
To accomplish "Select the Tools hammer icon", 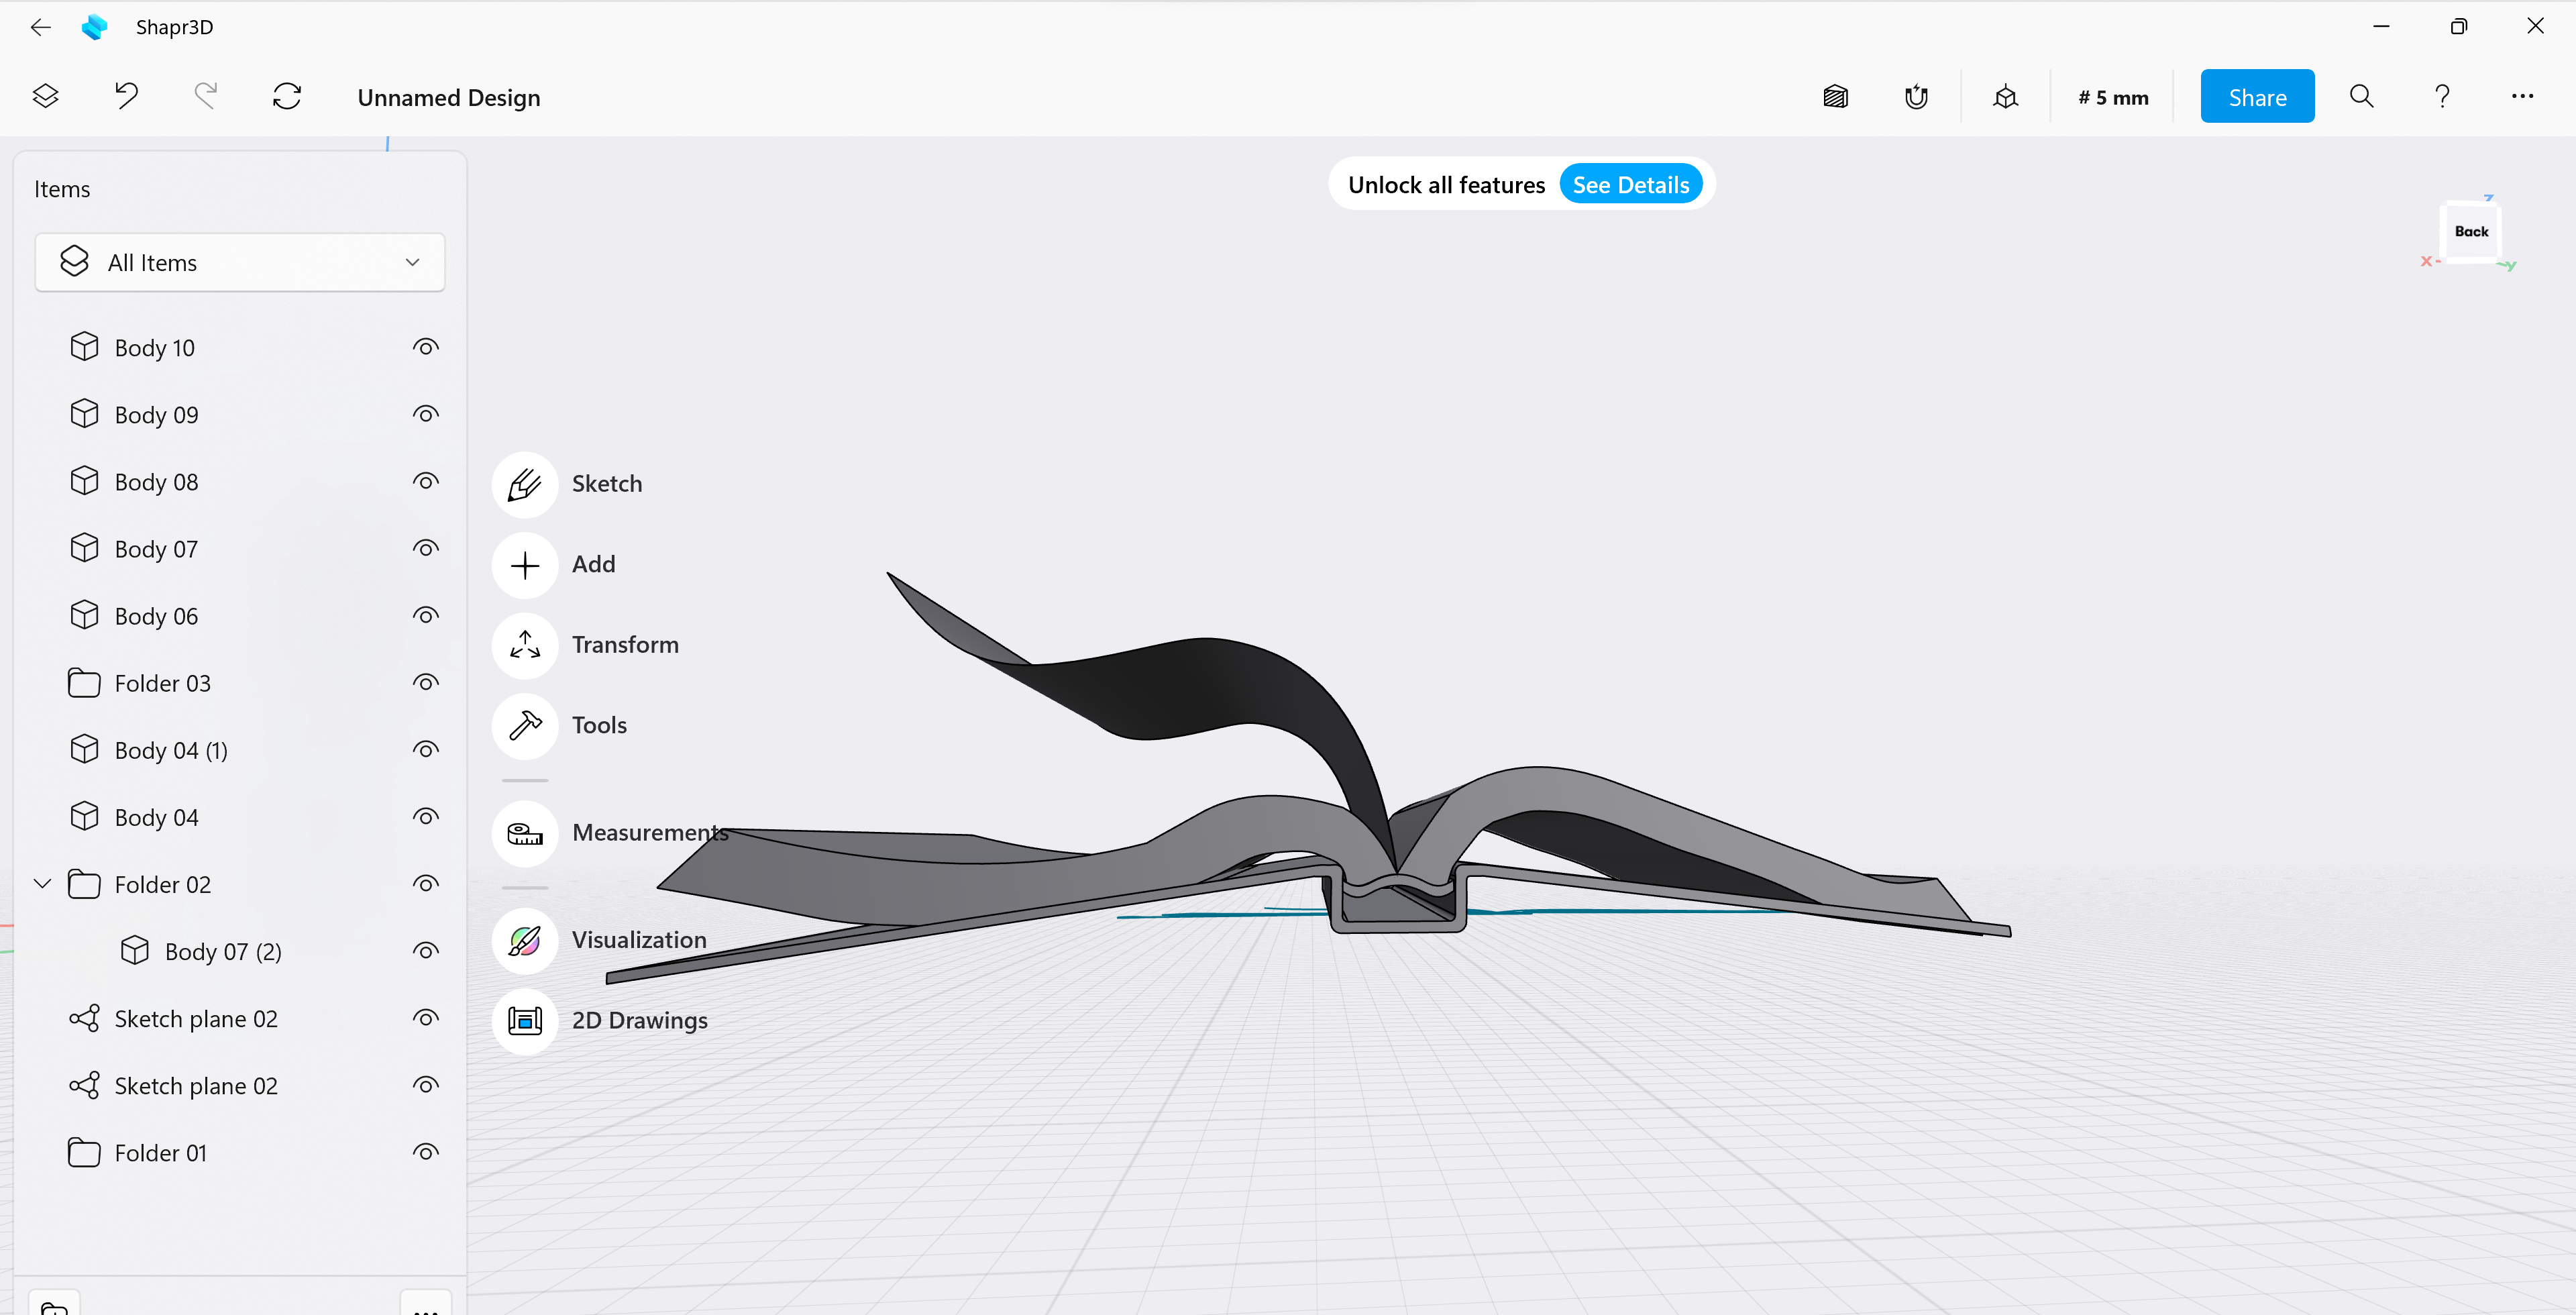I will pyautogui.click(x=524, y=726).
